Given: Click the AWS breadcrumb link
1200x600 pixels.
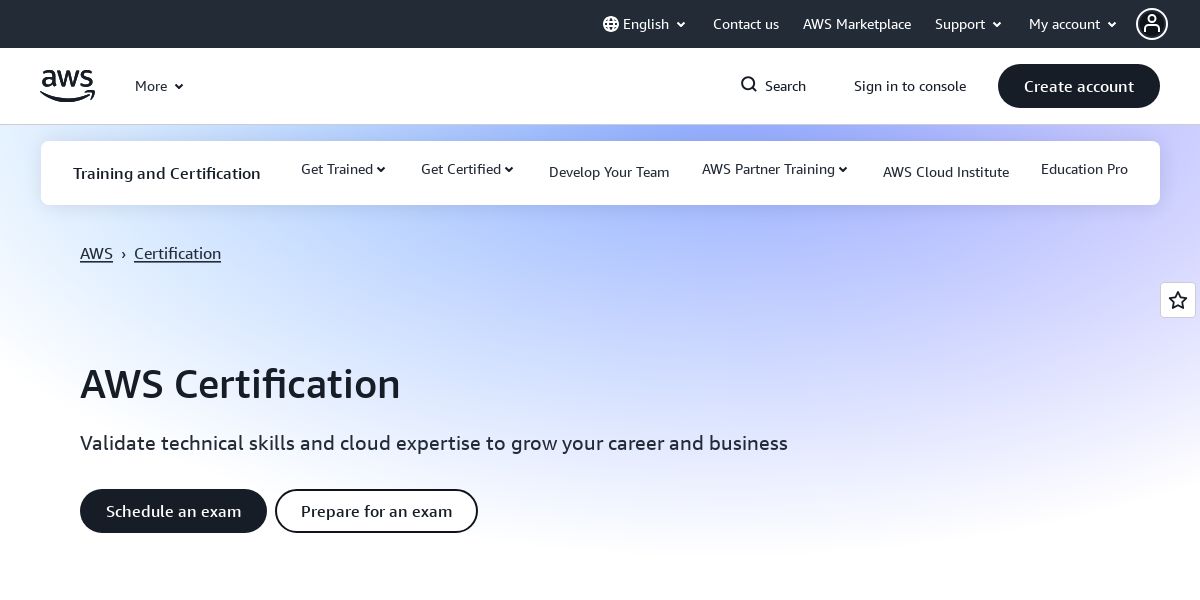Looking at the screenshot, I should click(x=96, y=254).
